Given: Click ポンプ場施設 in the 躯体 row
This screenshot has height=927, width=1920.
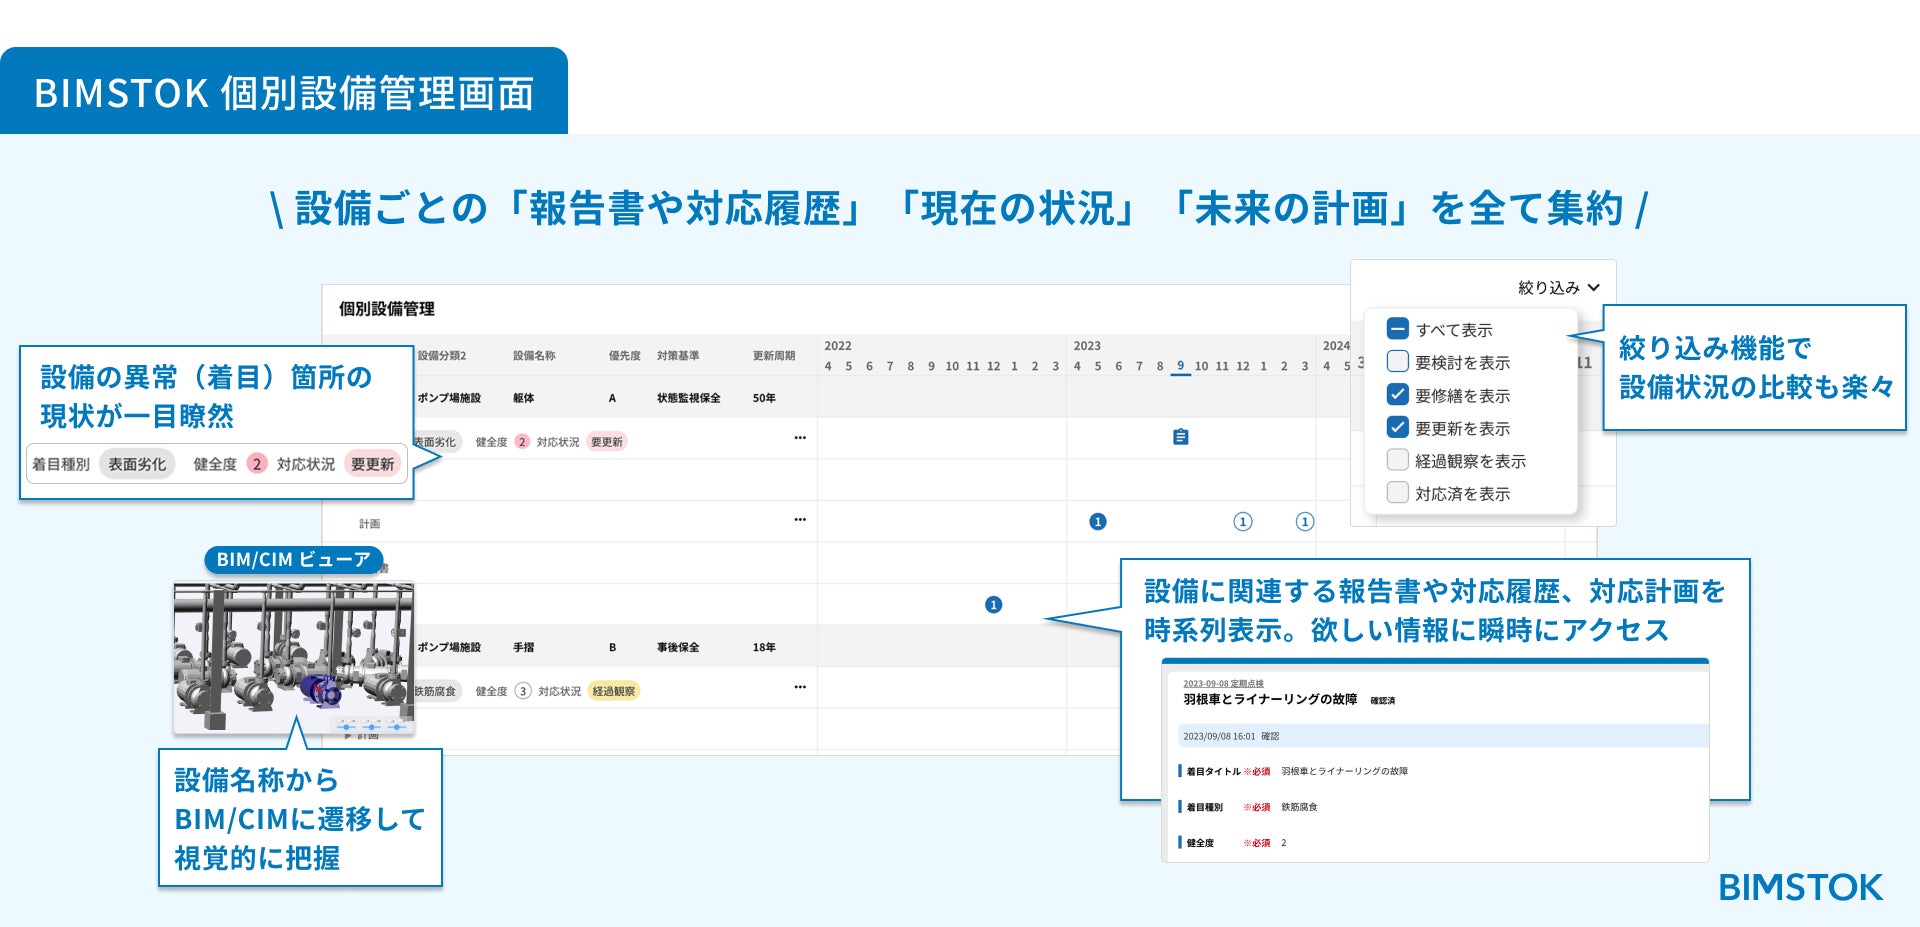Looking at the screenshot, I should [449, 398].
